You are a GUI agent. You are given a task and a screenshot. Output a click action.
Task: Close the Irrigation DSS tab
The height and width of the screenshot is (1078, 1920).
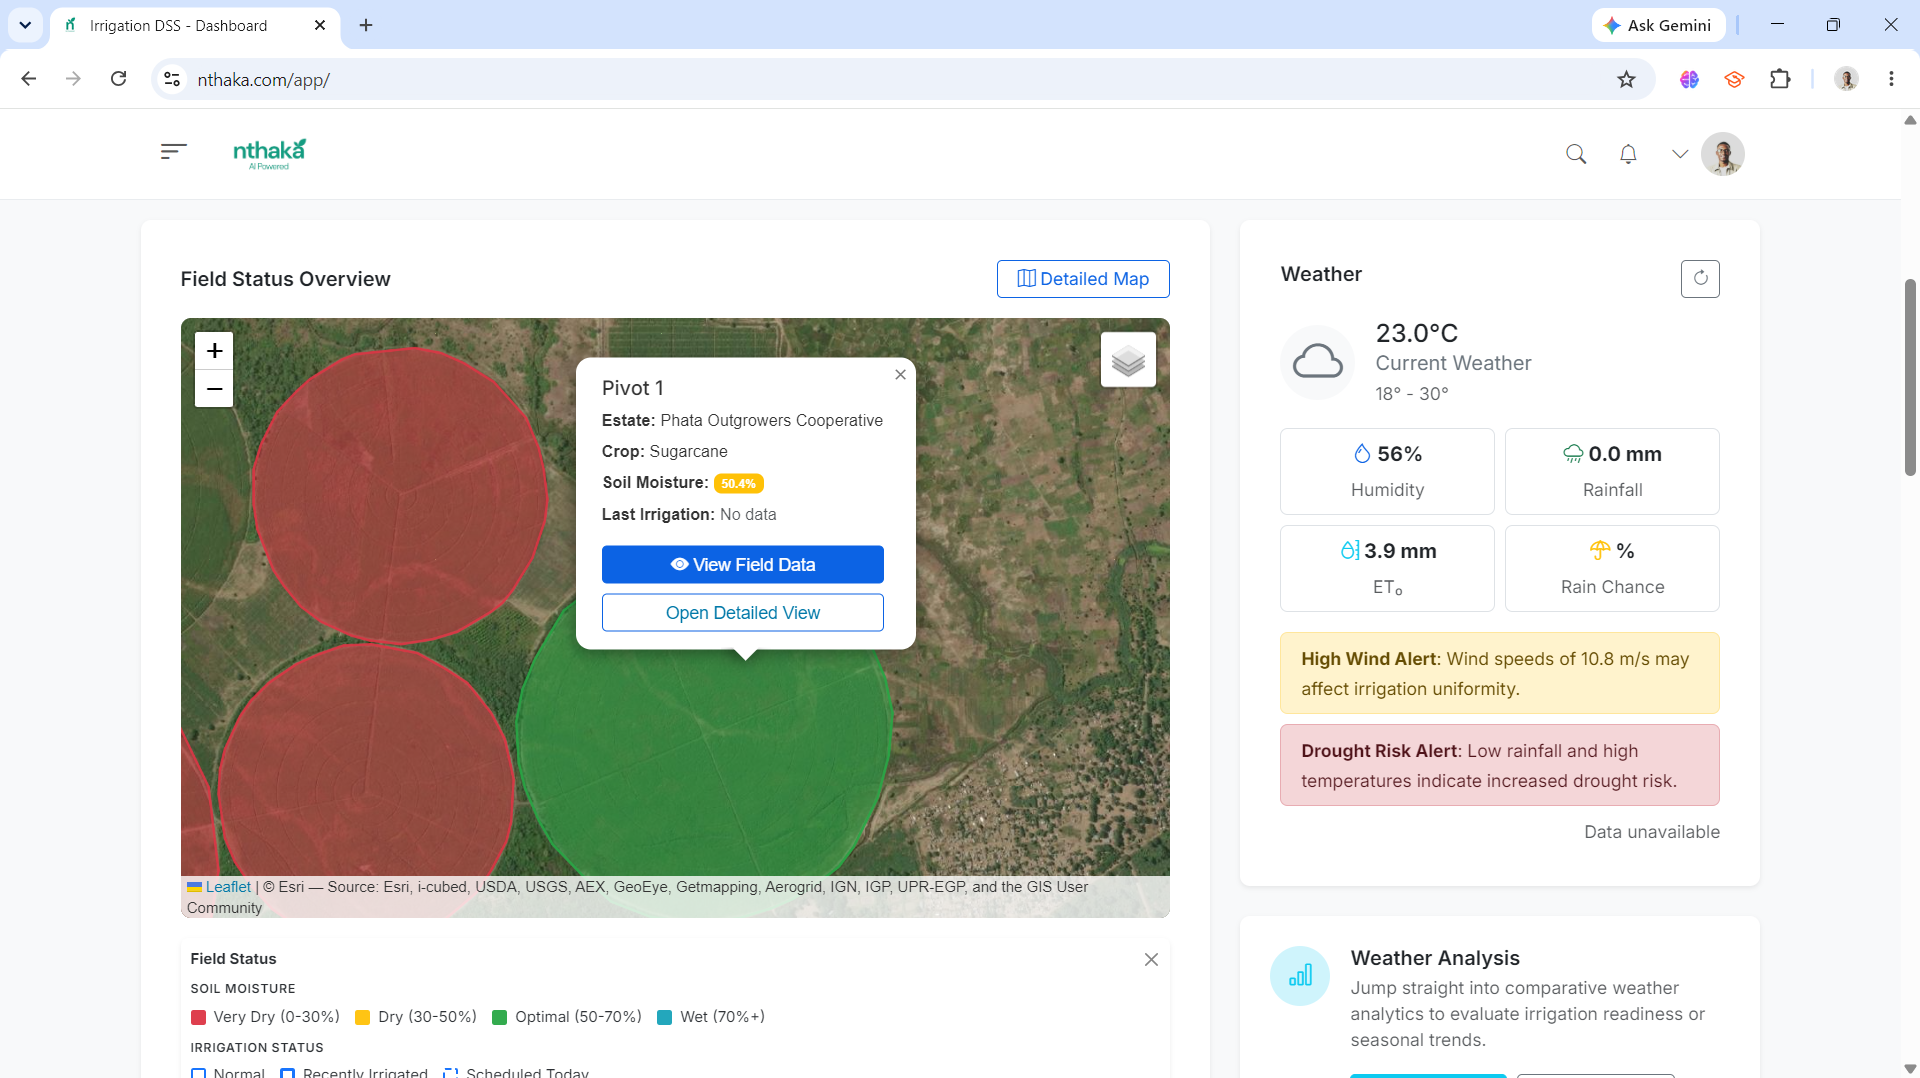click(320, 25)
